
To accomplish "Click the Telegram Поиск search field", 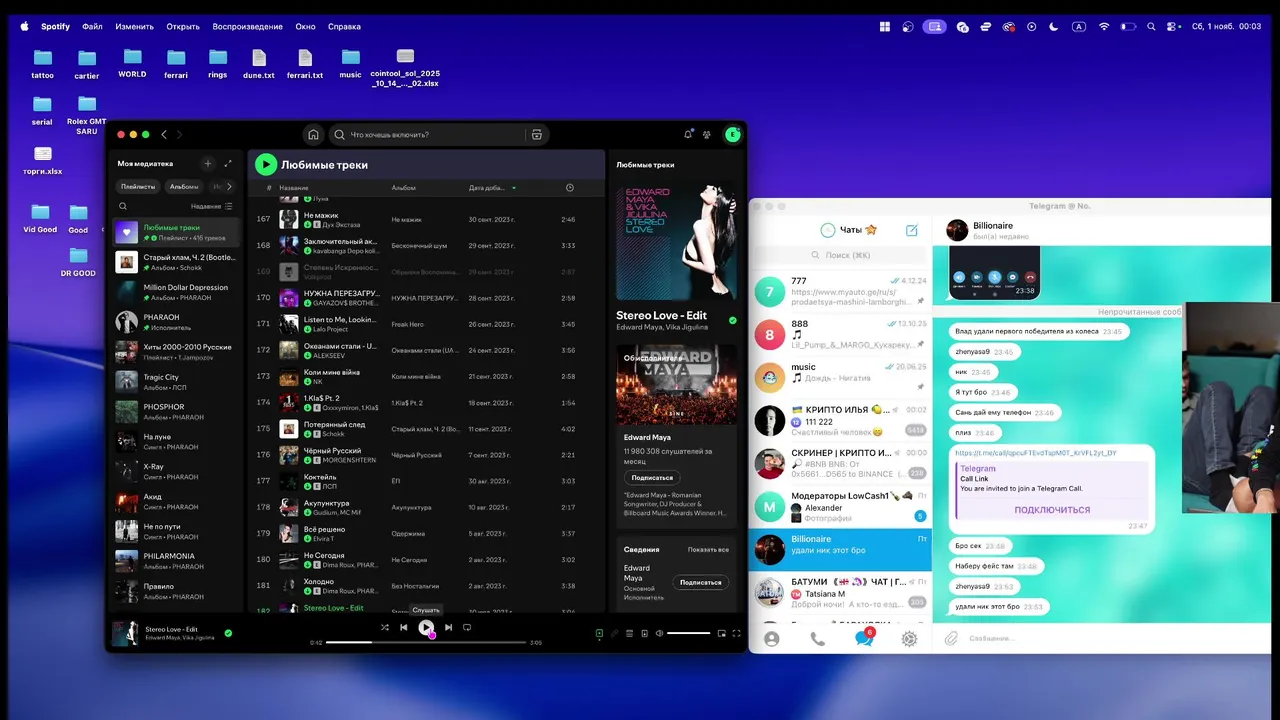I will 840,255.
